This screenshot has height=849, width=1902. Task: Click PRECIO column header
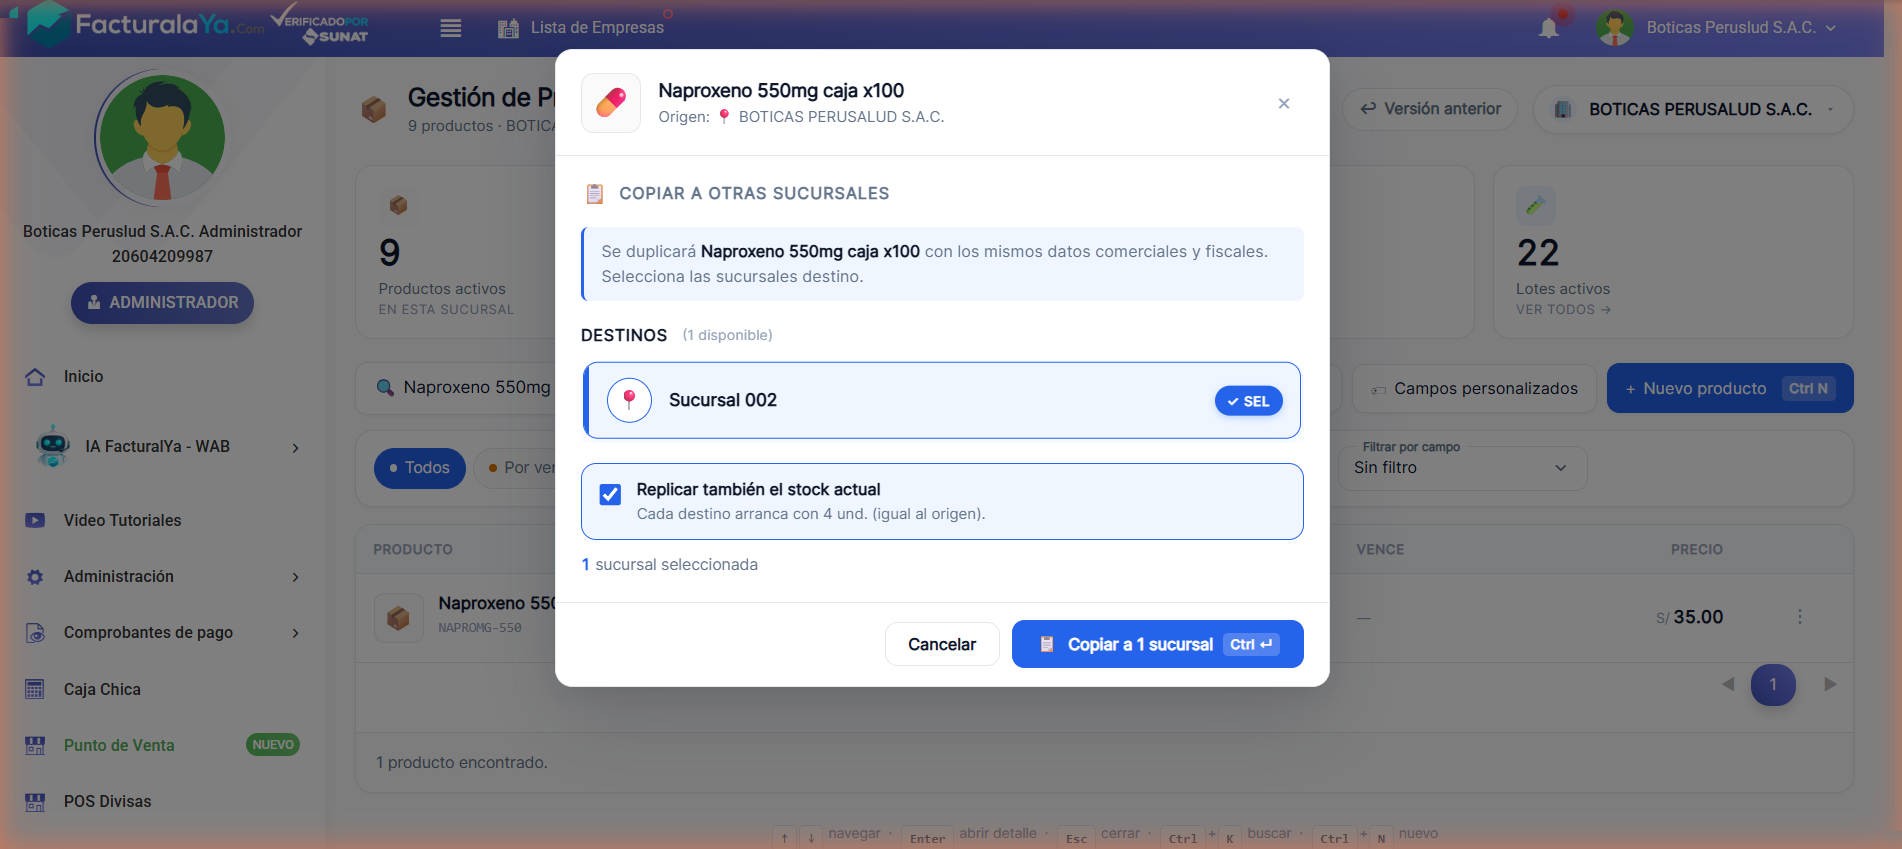click(x=1697, y=549)
